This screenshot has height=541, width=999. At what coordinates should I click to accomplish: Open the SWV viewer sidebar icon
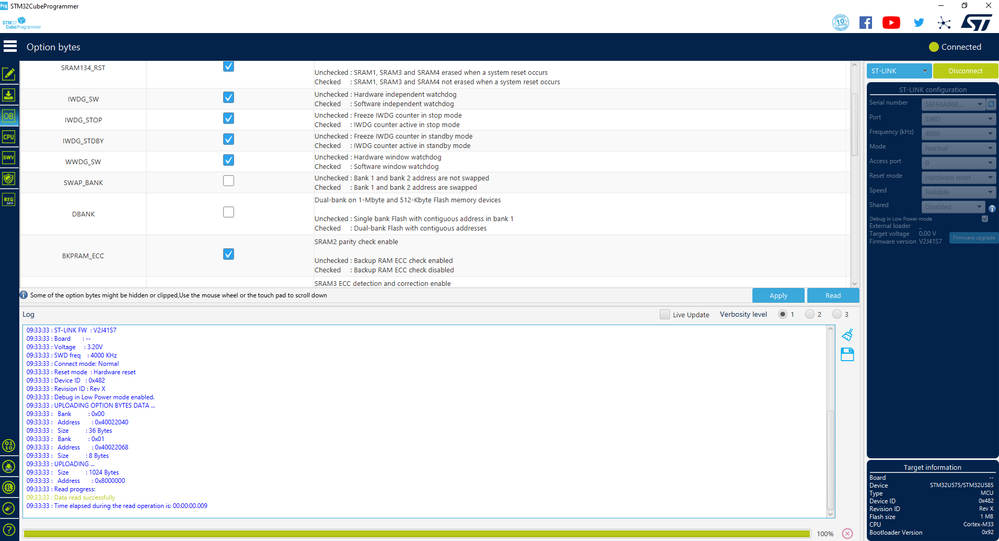coord(9,158)
